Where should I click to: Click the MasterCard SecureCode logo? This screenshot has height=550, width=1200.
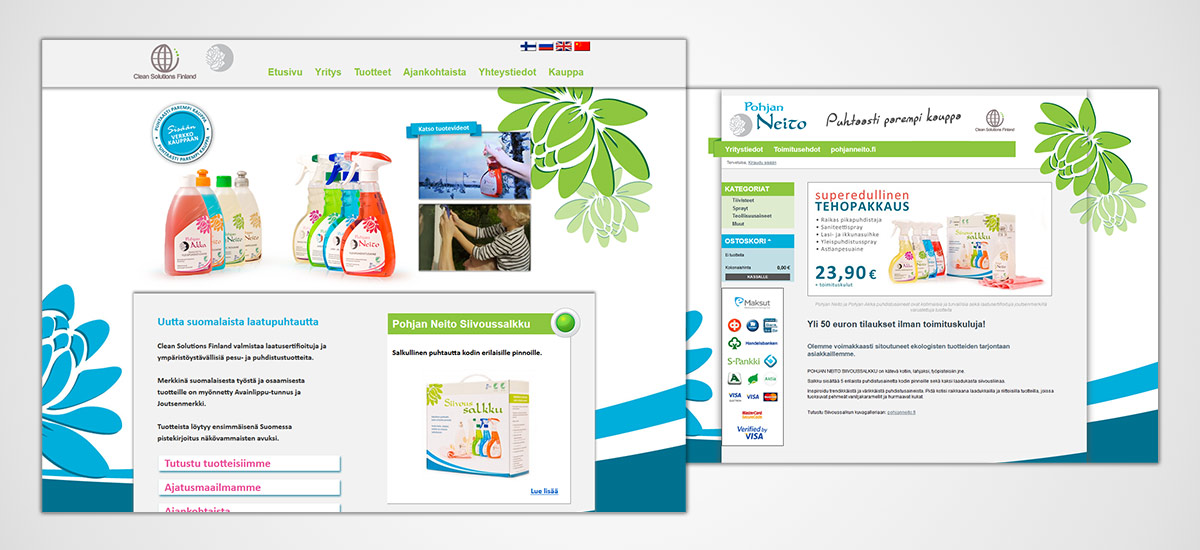point(752,414)
